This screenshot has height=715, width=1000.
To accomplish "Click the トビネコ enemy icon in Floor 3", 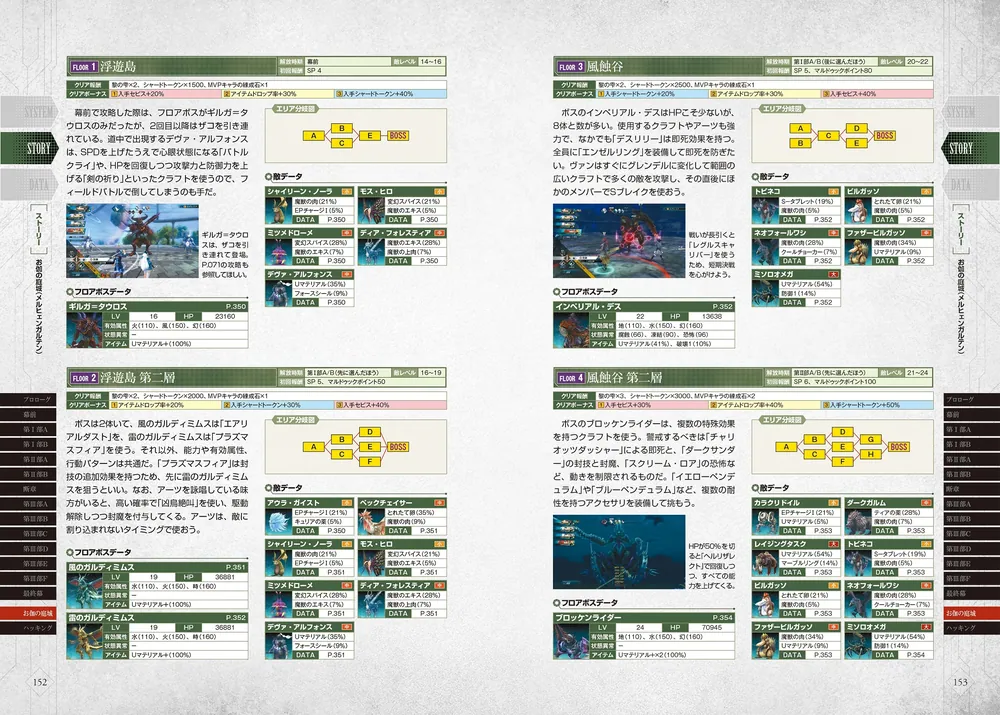I will point(765,210).
